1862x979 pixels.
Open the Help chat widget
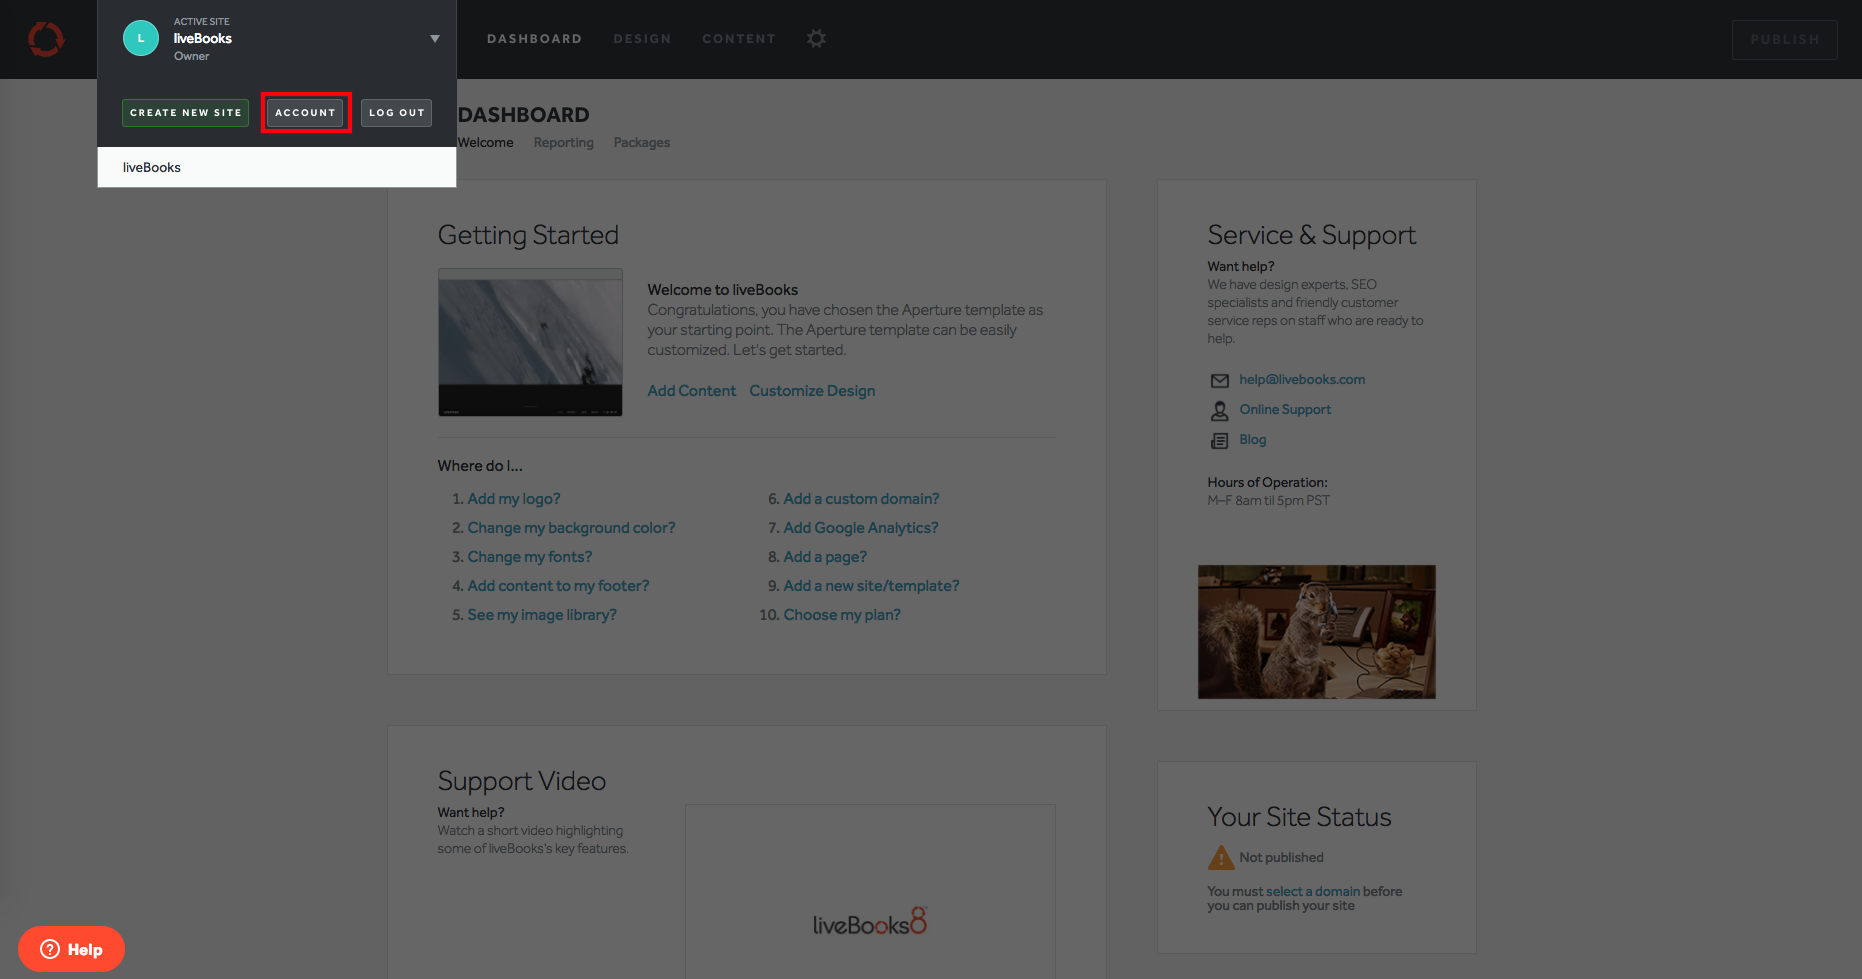click(71, 949)
